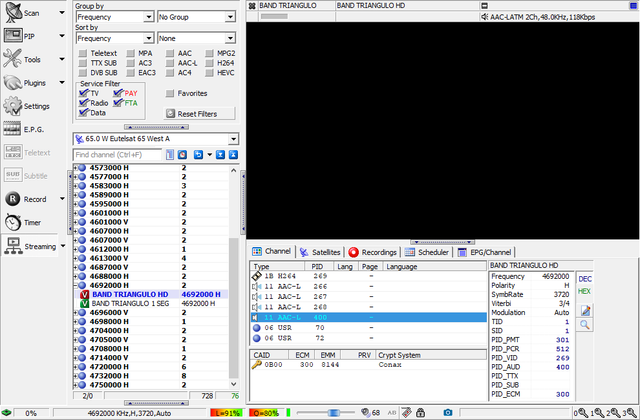Image resolution: width=640 pixels, height=420 pixels.
Task: Click the padlock icon in status bar
Action: pos(420,413)
